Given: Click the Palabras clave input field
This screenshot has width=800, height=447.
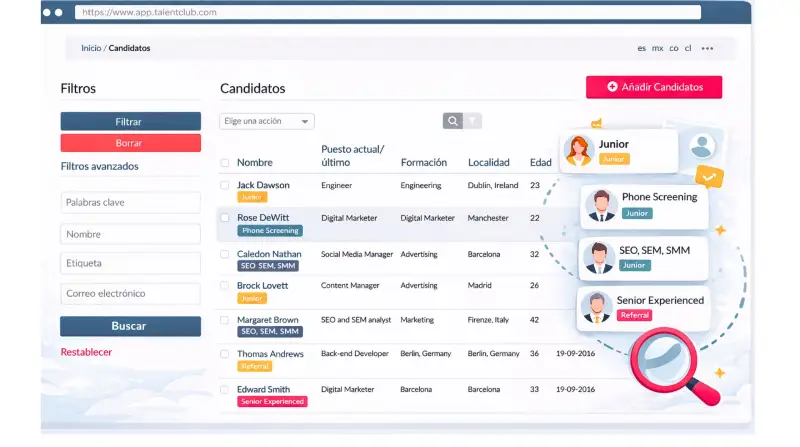Looking at the screenshot, I should [130, 202].
